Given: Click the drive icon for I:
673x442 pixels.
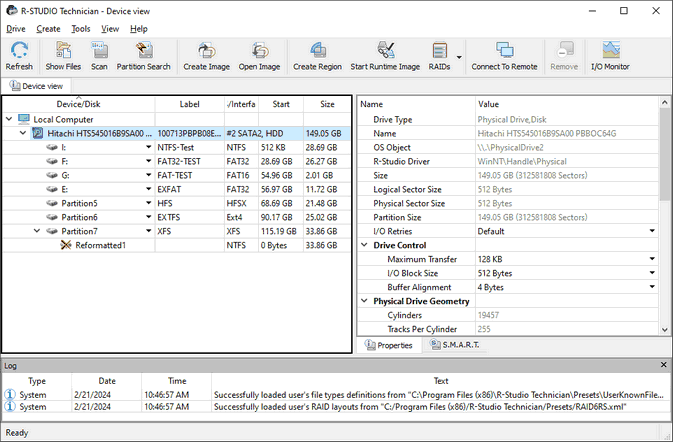Looking at the screenshot, I should pos(52,148).
